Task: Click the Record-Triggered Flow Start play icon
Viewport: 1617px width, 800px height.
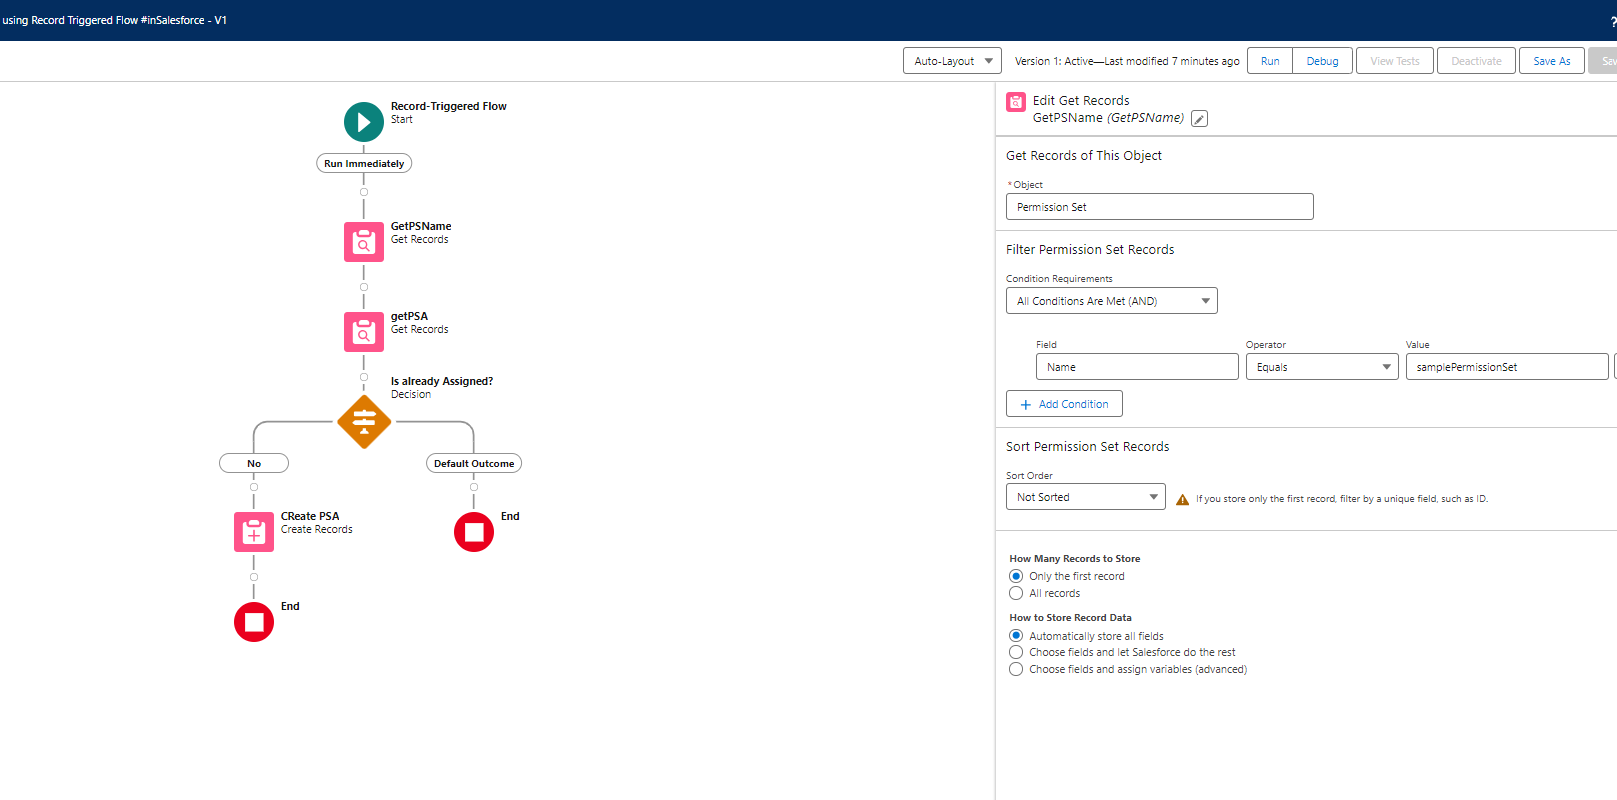Action: pyautogui.click(x=364, y=122)
